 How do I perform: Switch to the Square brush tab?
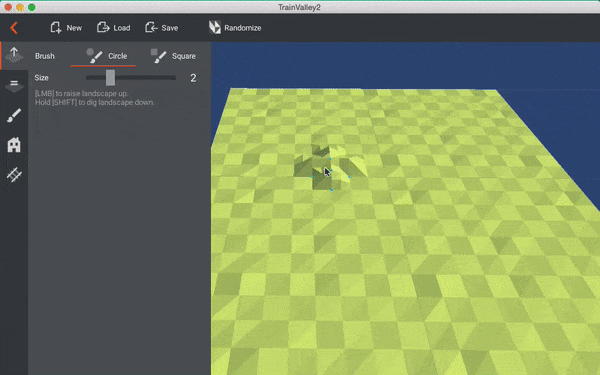pyautogui.click(x=173, y=56)
